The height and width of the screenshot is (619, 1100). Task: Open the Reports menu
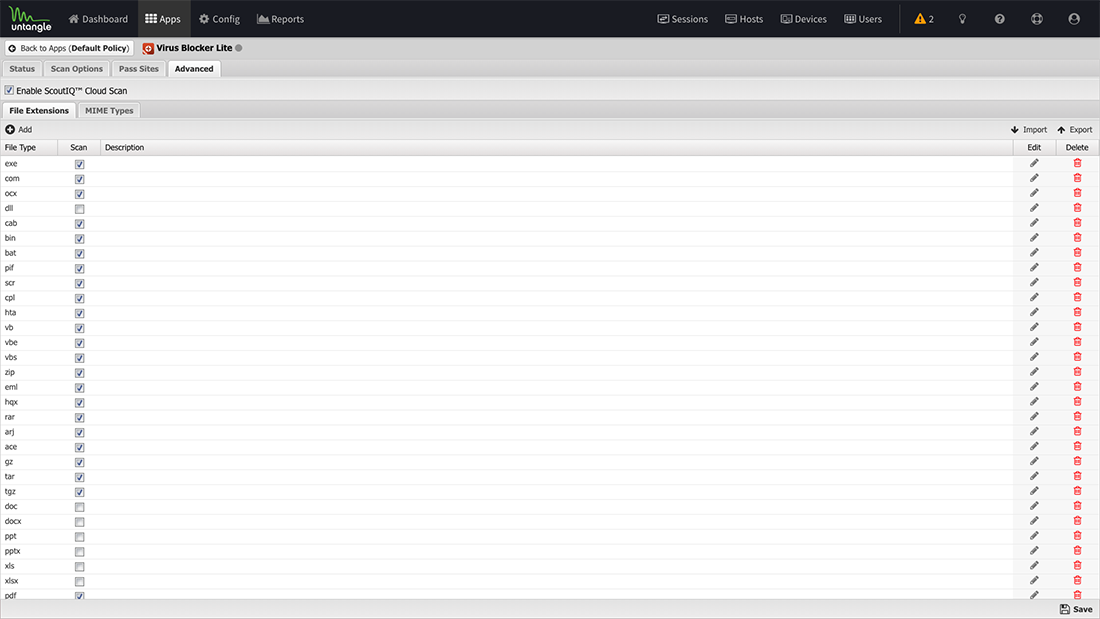click(x=281, y=19)
